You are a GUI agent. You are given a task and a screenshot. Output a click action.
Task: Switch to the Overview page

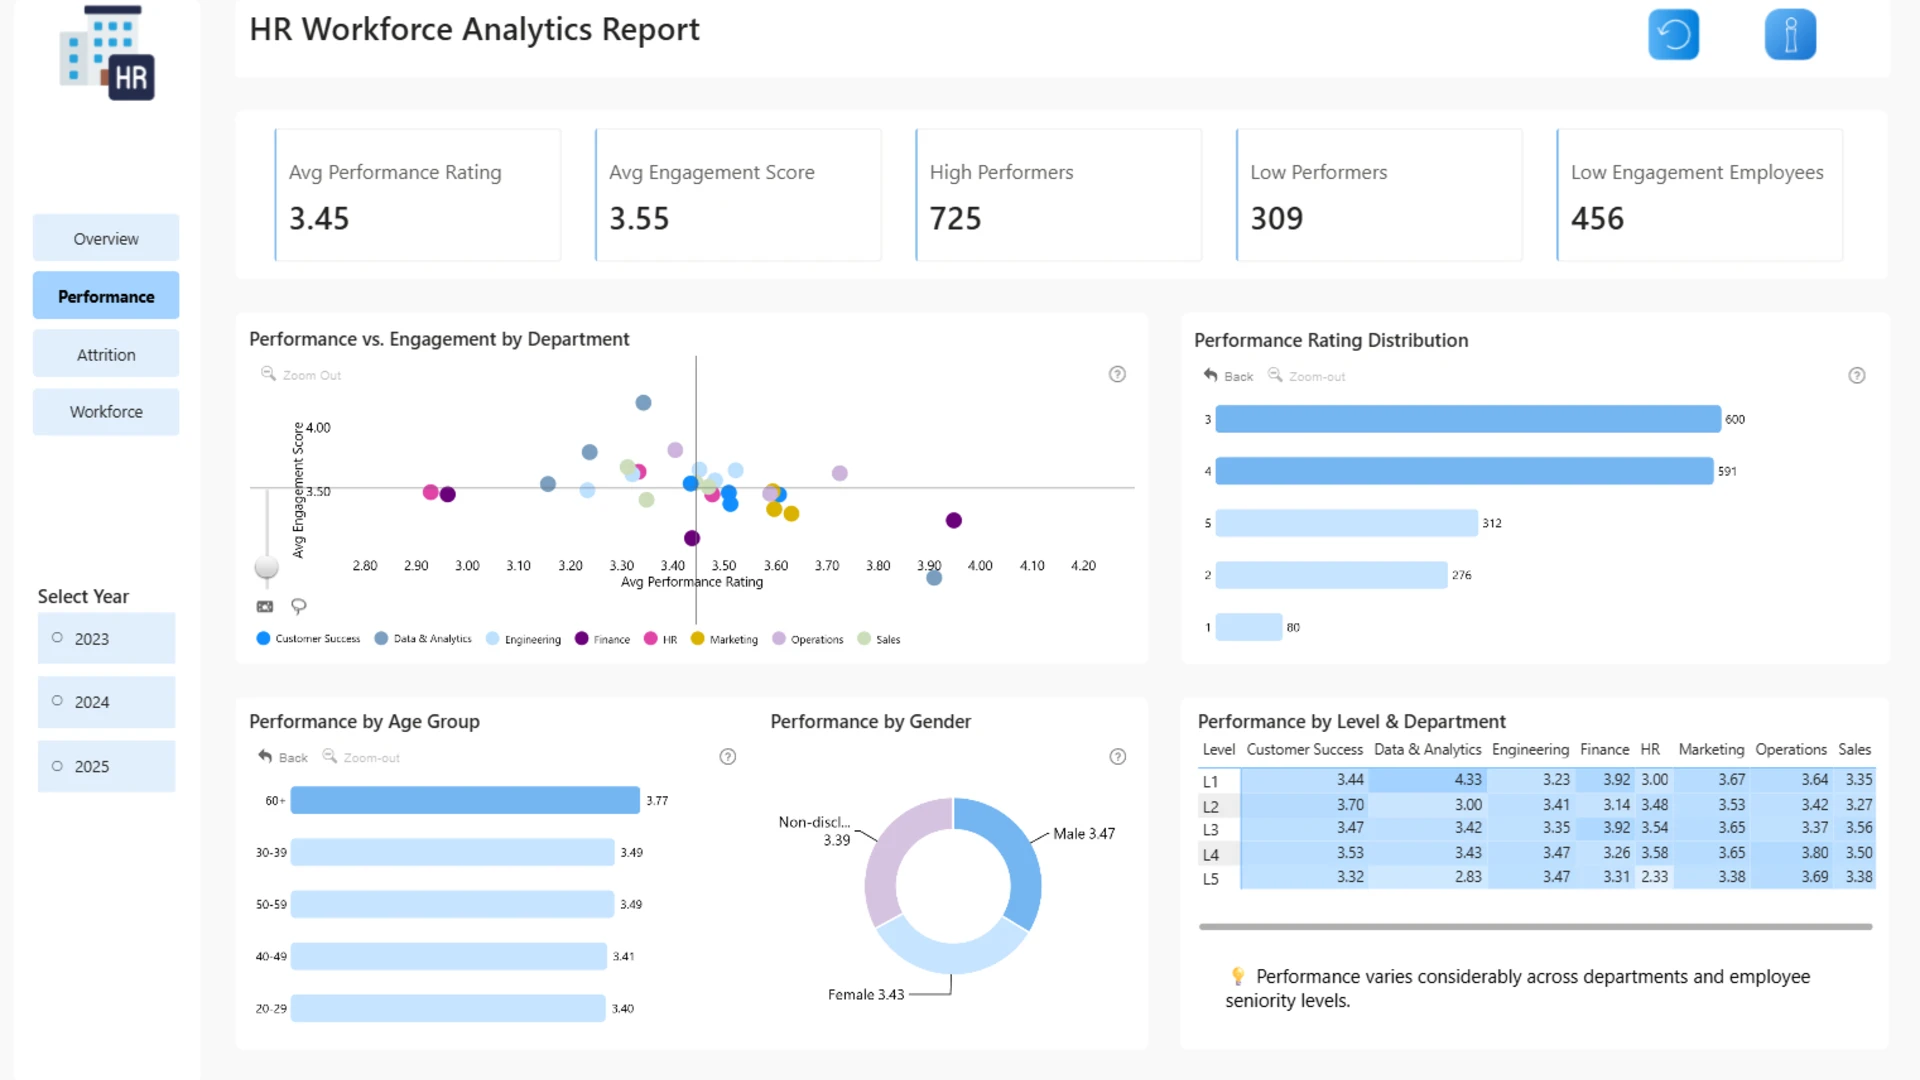click(x=106, y=238)
